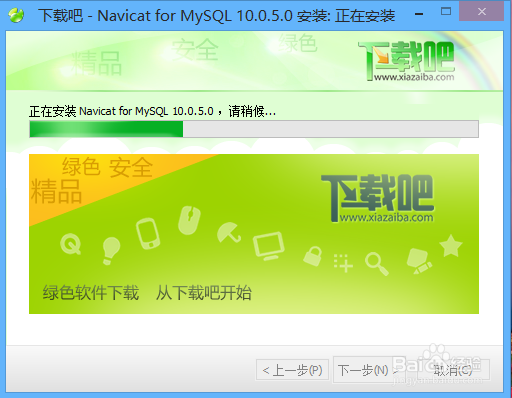Screen dimensions: 512x398
Task: Click the installer app icon in title bar
Action: click(16, 15)
